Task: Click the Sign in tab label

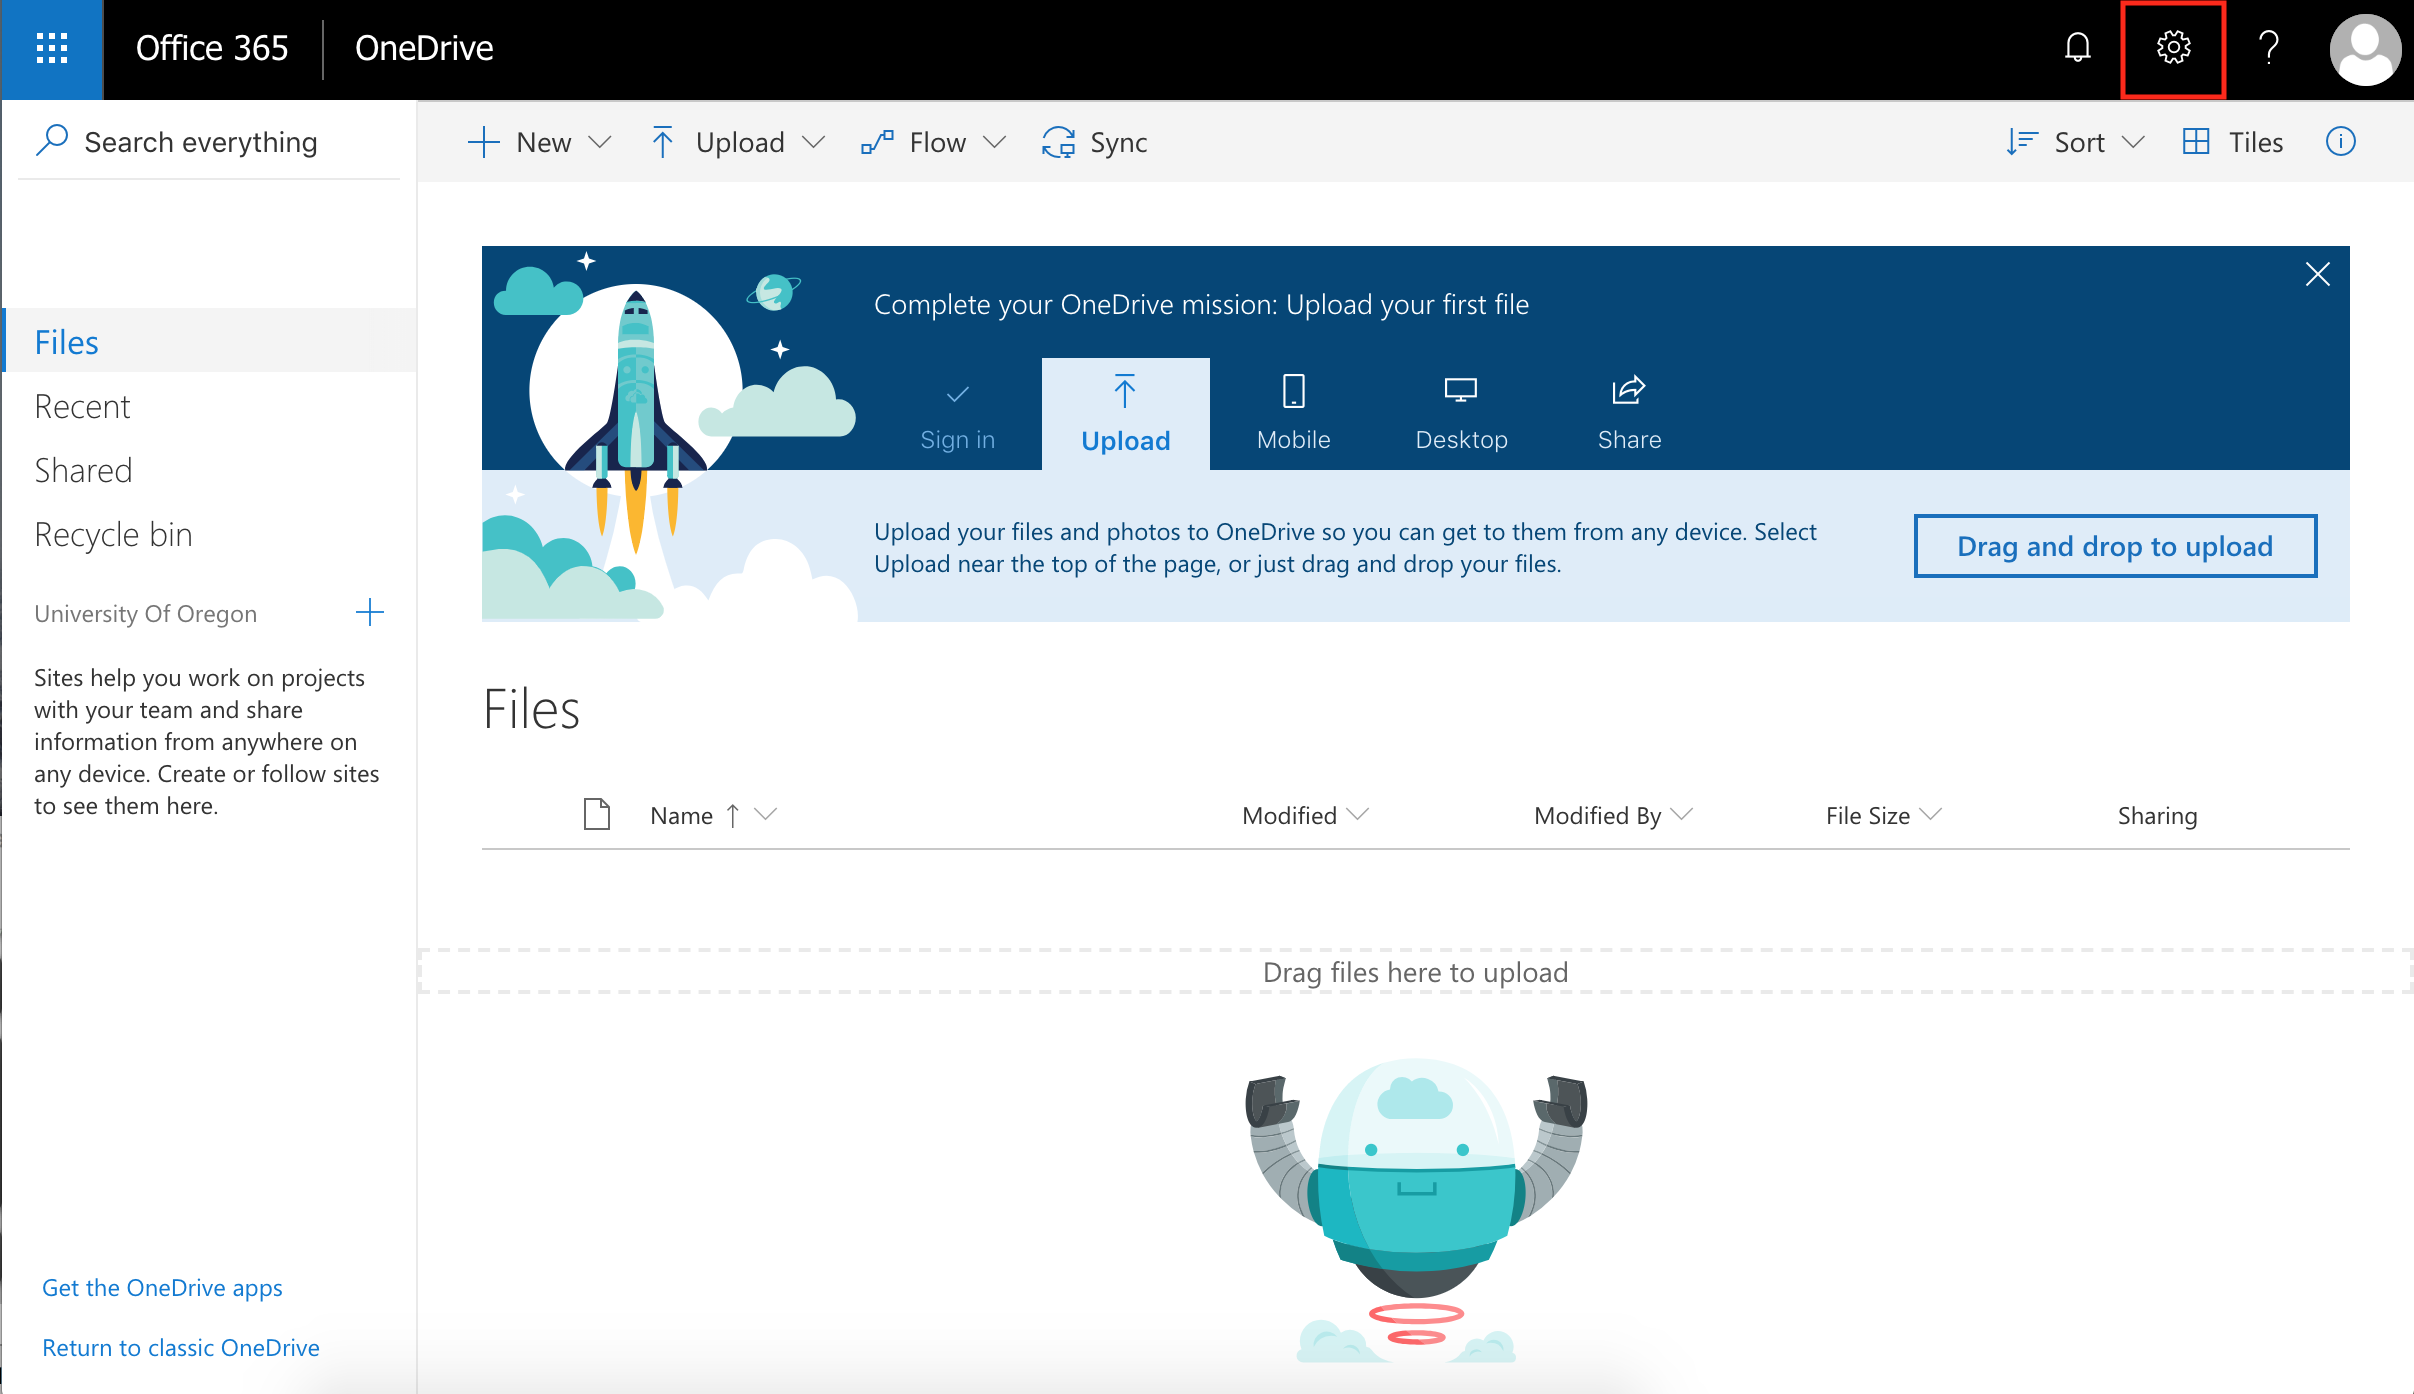Action: (957, 440)
